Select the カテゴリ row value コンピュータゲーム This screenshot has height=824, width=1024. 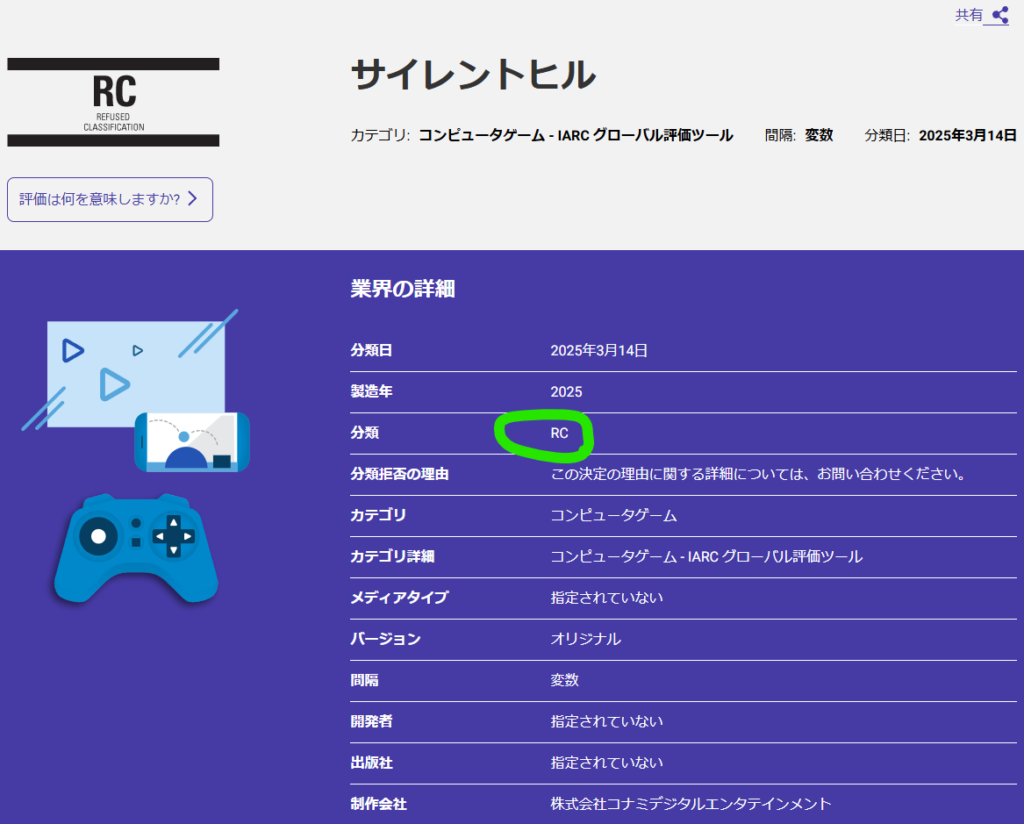[x=614, y=515]
